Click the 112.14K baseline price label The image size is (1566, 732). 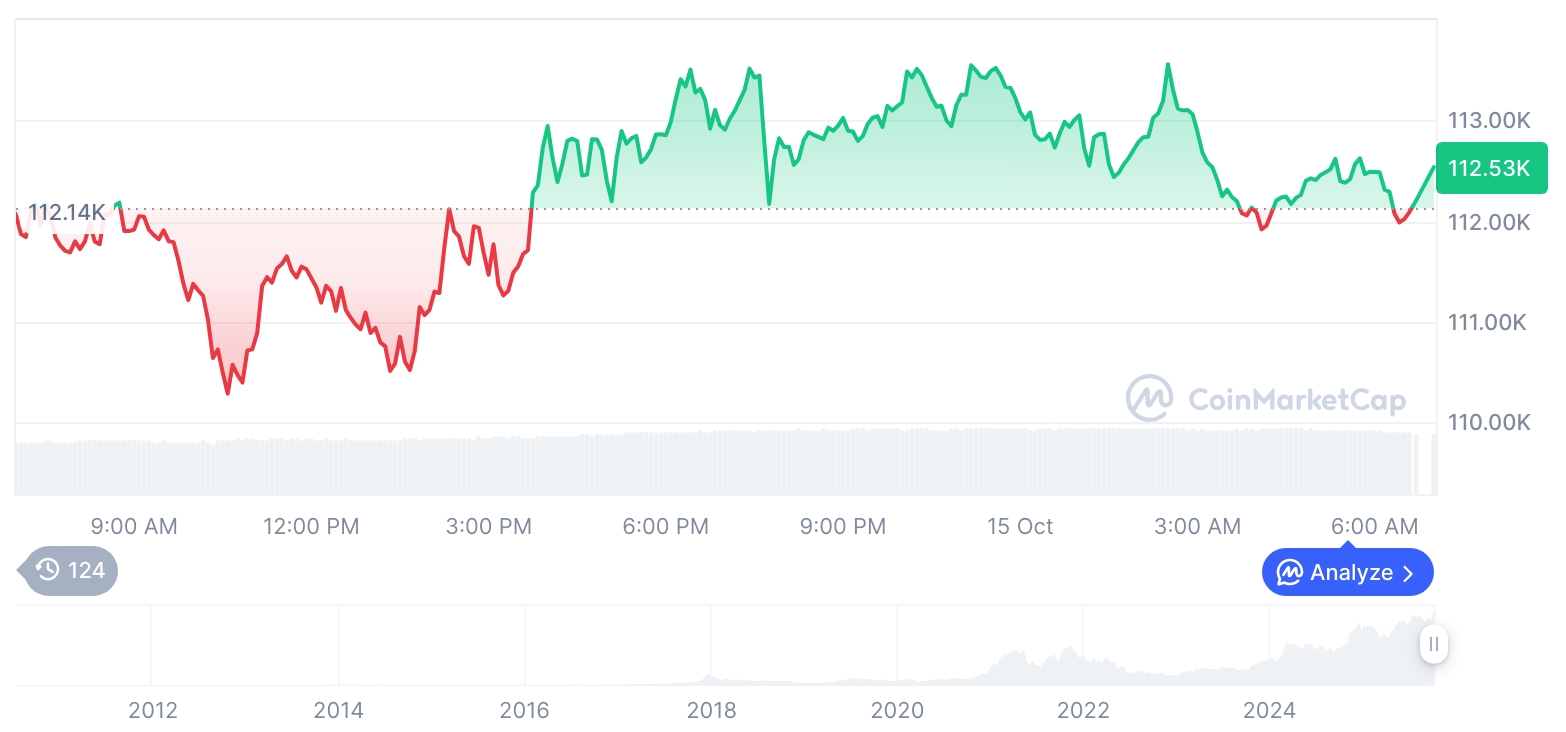[66, 212]
